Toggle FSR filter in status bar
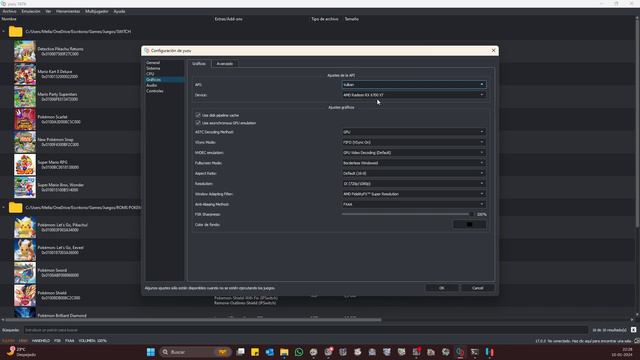 [58, 340]
